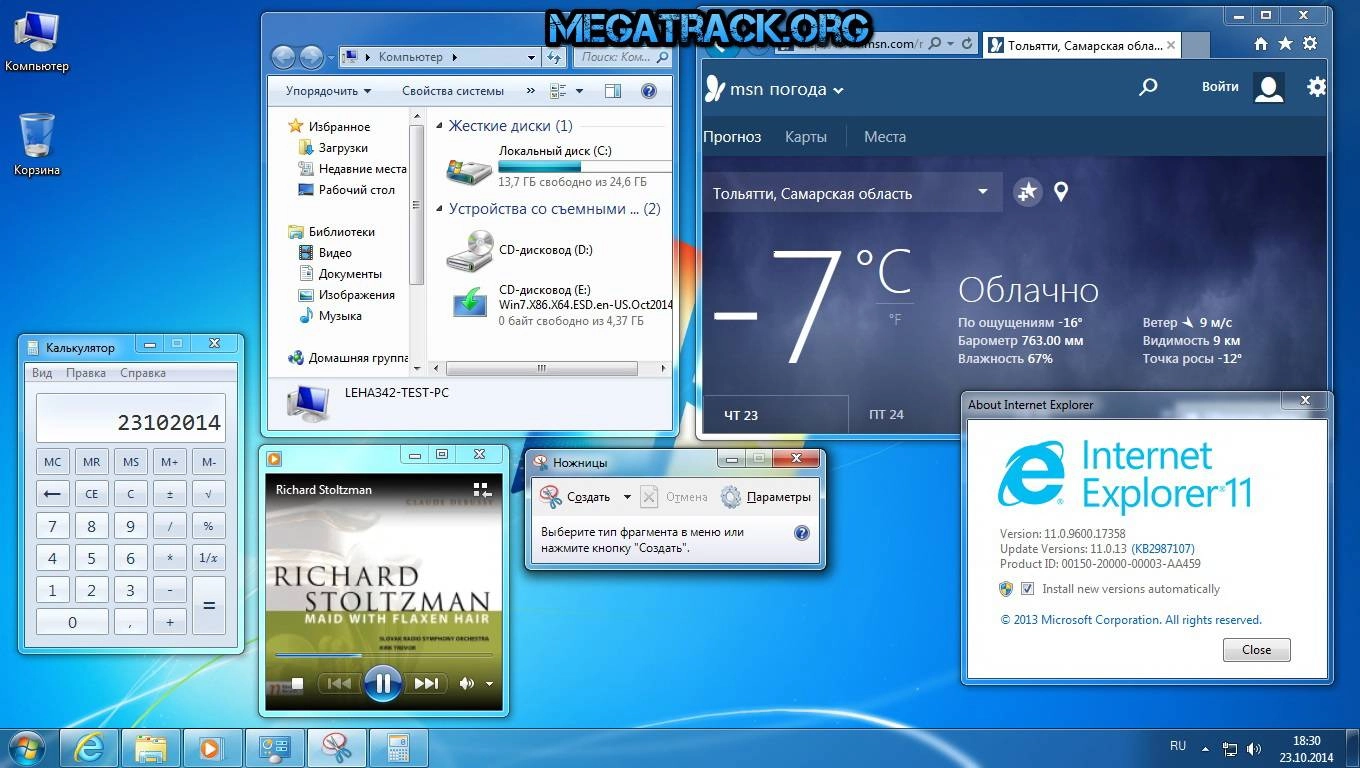The width and height of the screenshot is (1360, 768).
Task: Collapse Жесткие диски group
Action: pos(440,126)
